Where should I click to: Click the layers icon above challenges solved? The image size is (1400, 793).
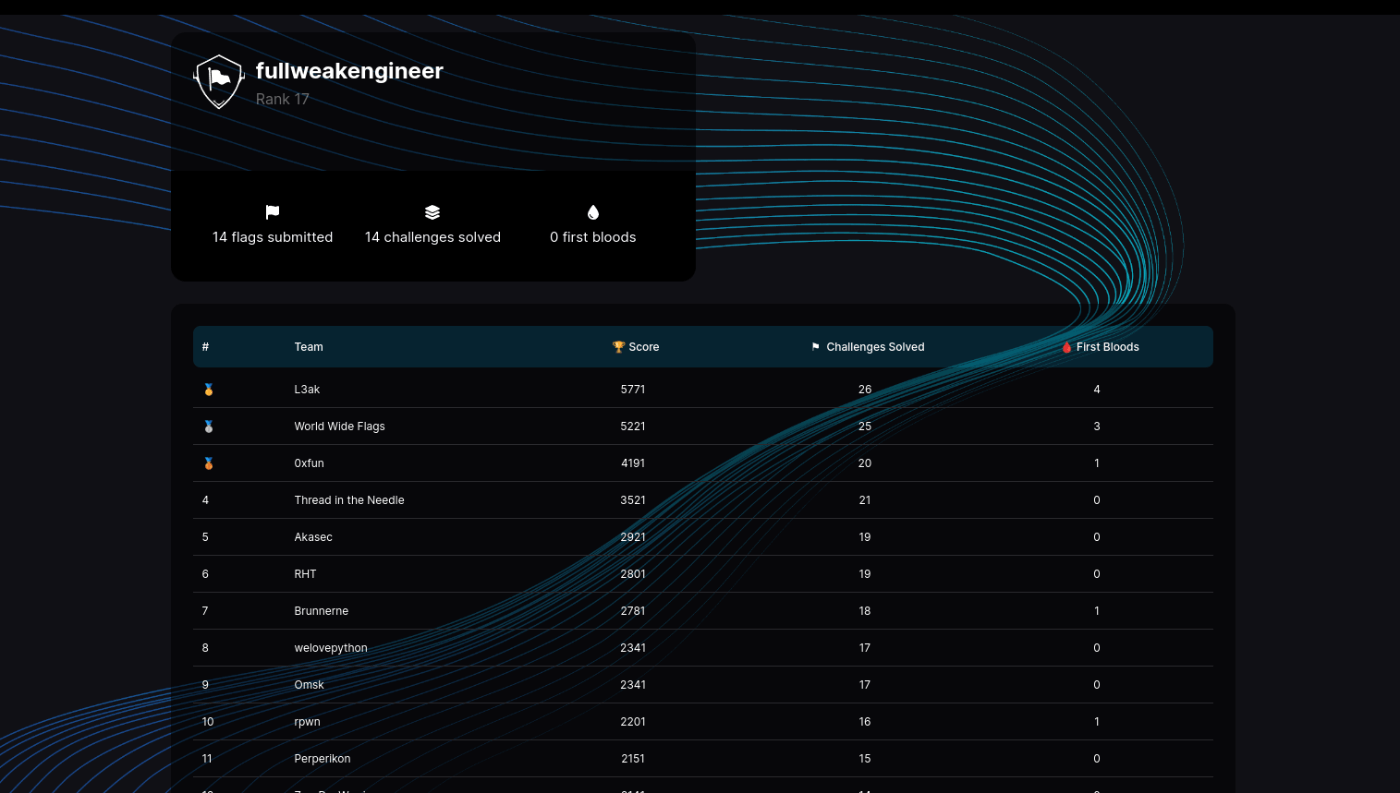432,212
